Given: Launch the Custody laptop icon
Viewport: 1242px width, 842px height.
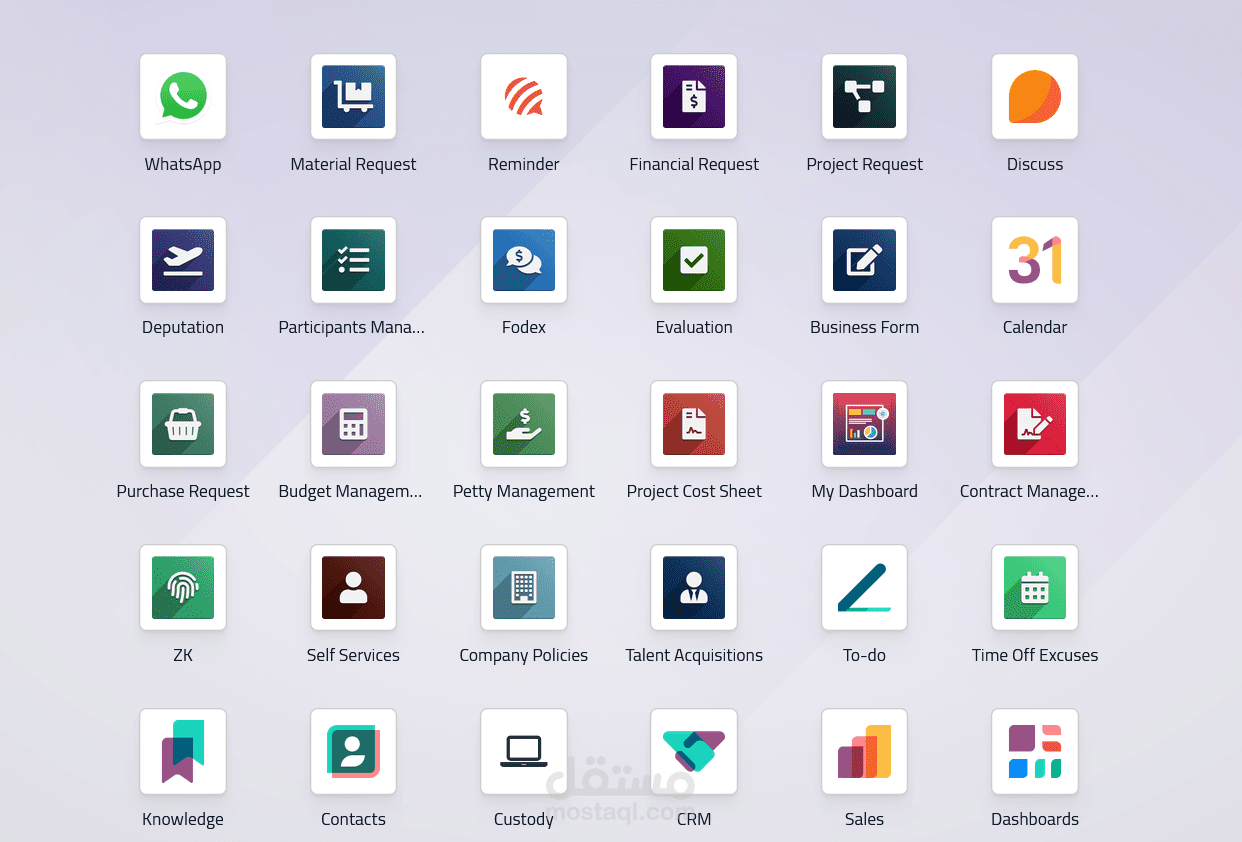Looking at the screenshot, I should point(524,752).
